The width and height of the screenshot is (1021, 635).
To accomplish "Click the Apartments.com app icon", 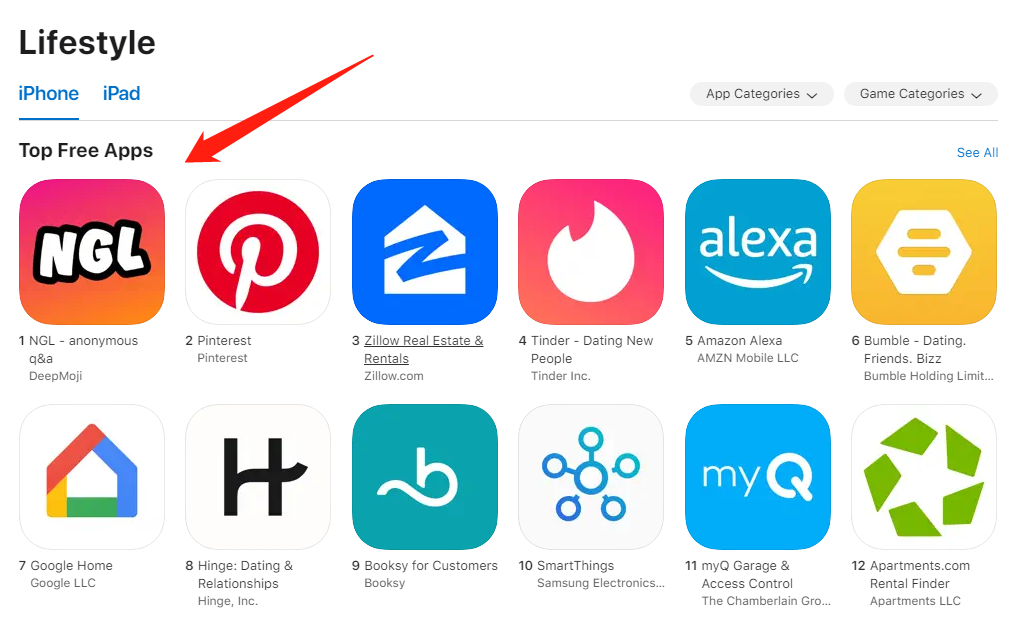I will 924,477.
